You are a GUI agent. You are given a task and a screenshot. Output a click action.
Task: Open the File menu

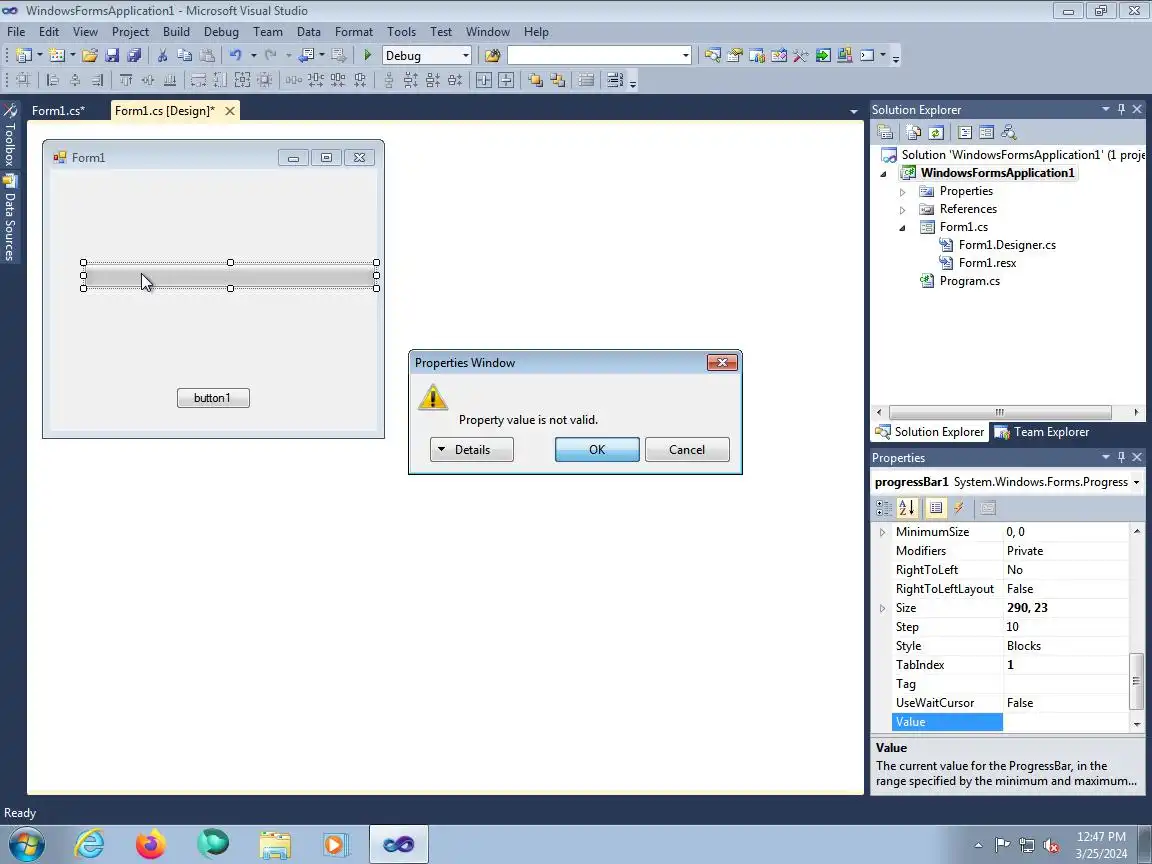[16, 32]
